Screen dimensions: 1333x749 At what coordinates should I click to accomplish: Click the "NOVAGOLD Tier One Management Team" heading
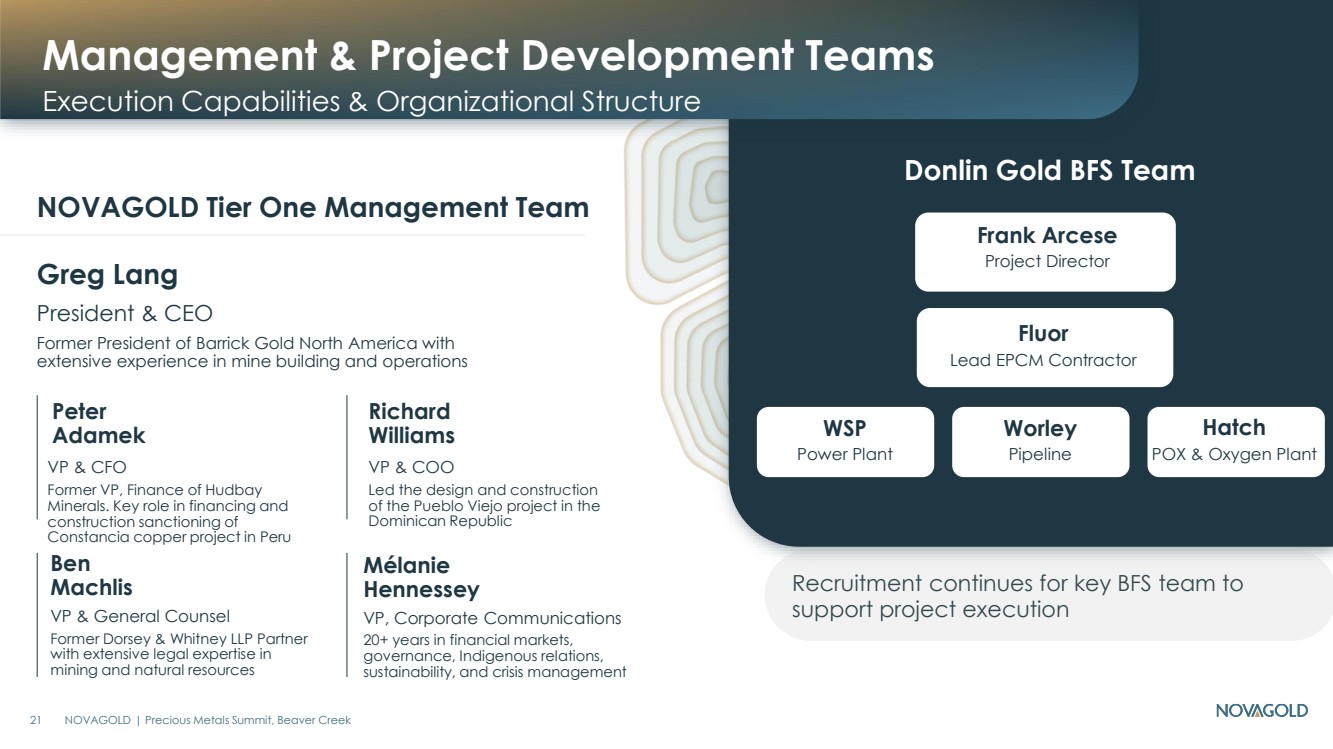pos(313,208)
